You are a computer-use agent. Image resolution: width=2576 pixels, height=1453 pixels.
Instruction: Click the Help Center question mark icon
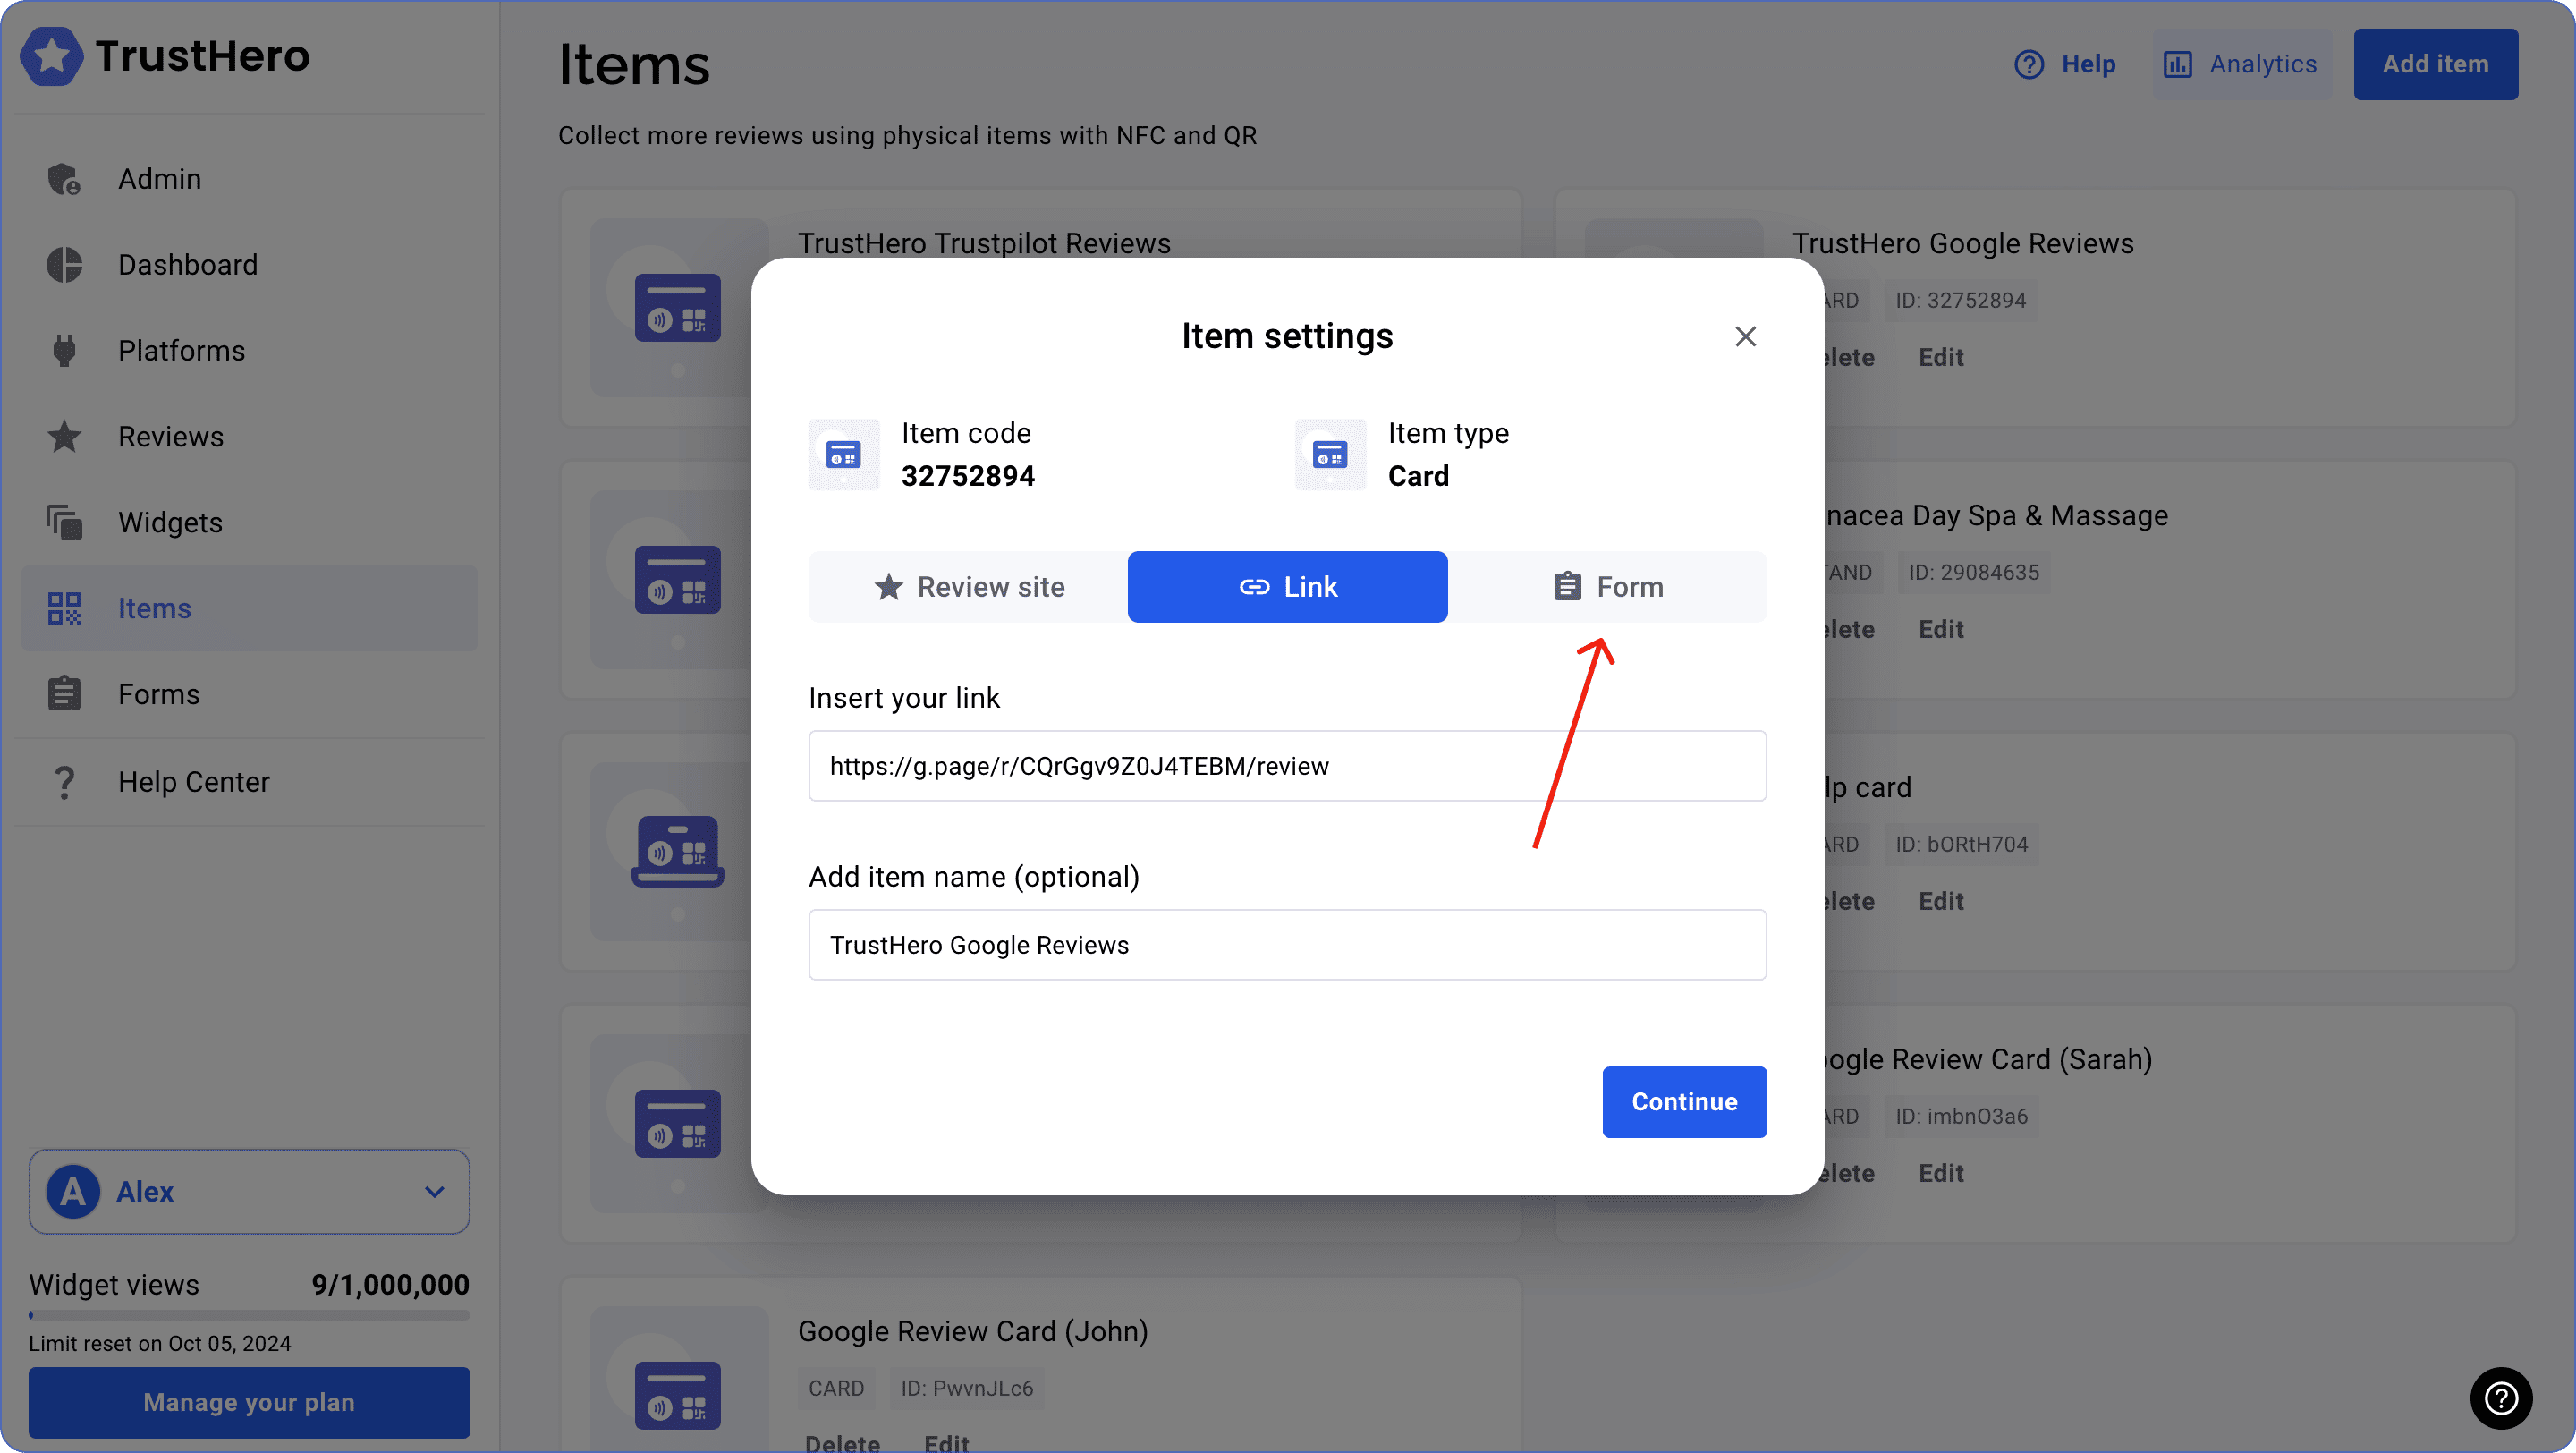click(x=64, y=782)
